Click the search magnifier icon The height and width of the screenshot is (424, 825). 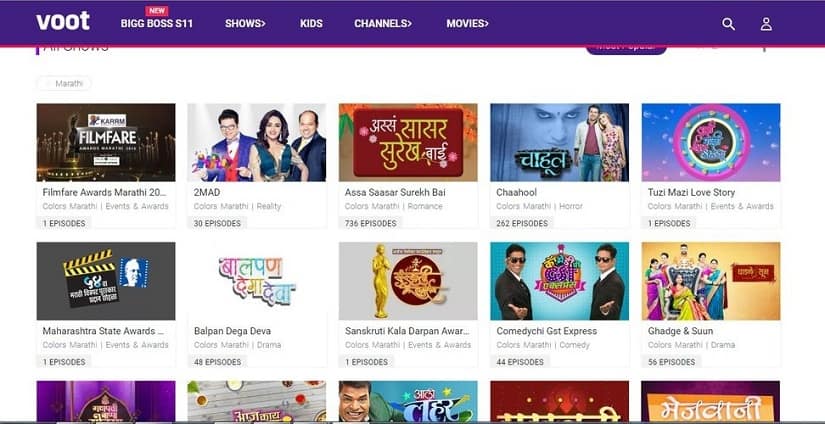(728, 24)
